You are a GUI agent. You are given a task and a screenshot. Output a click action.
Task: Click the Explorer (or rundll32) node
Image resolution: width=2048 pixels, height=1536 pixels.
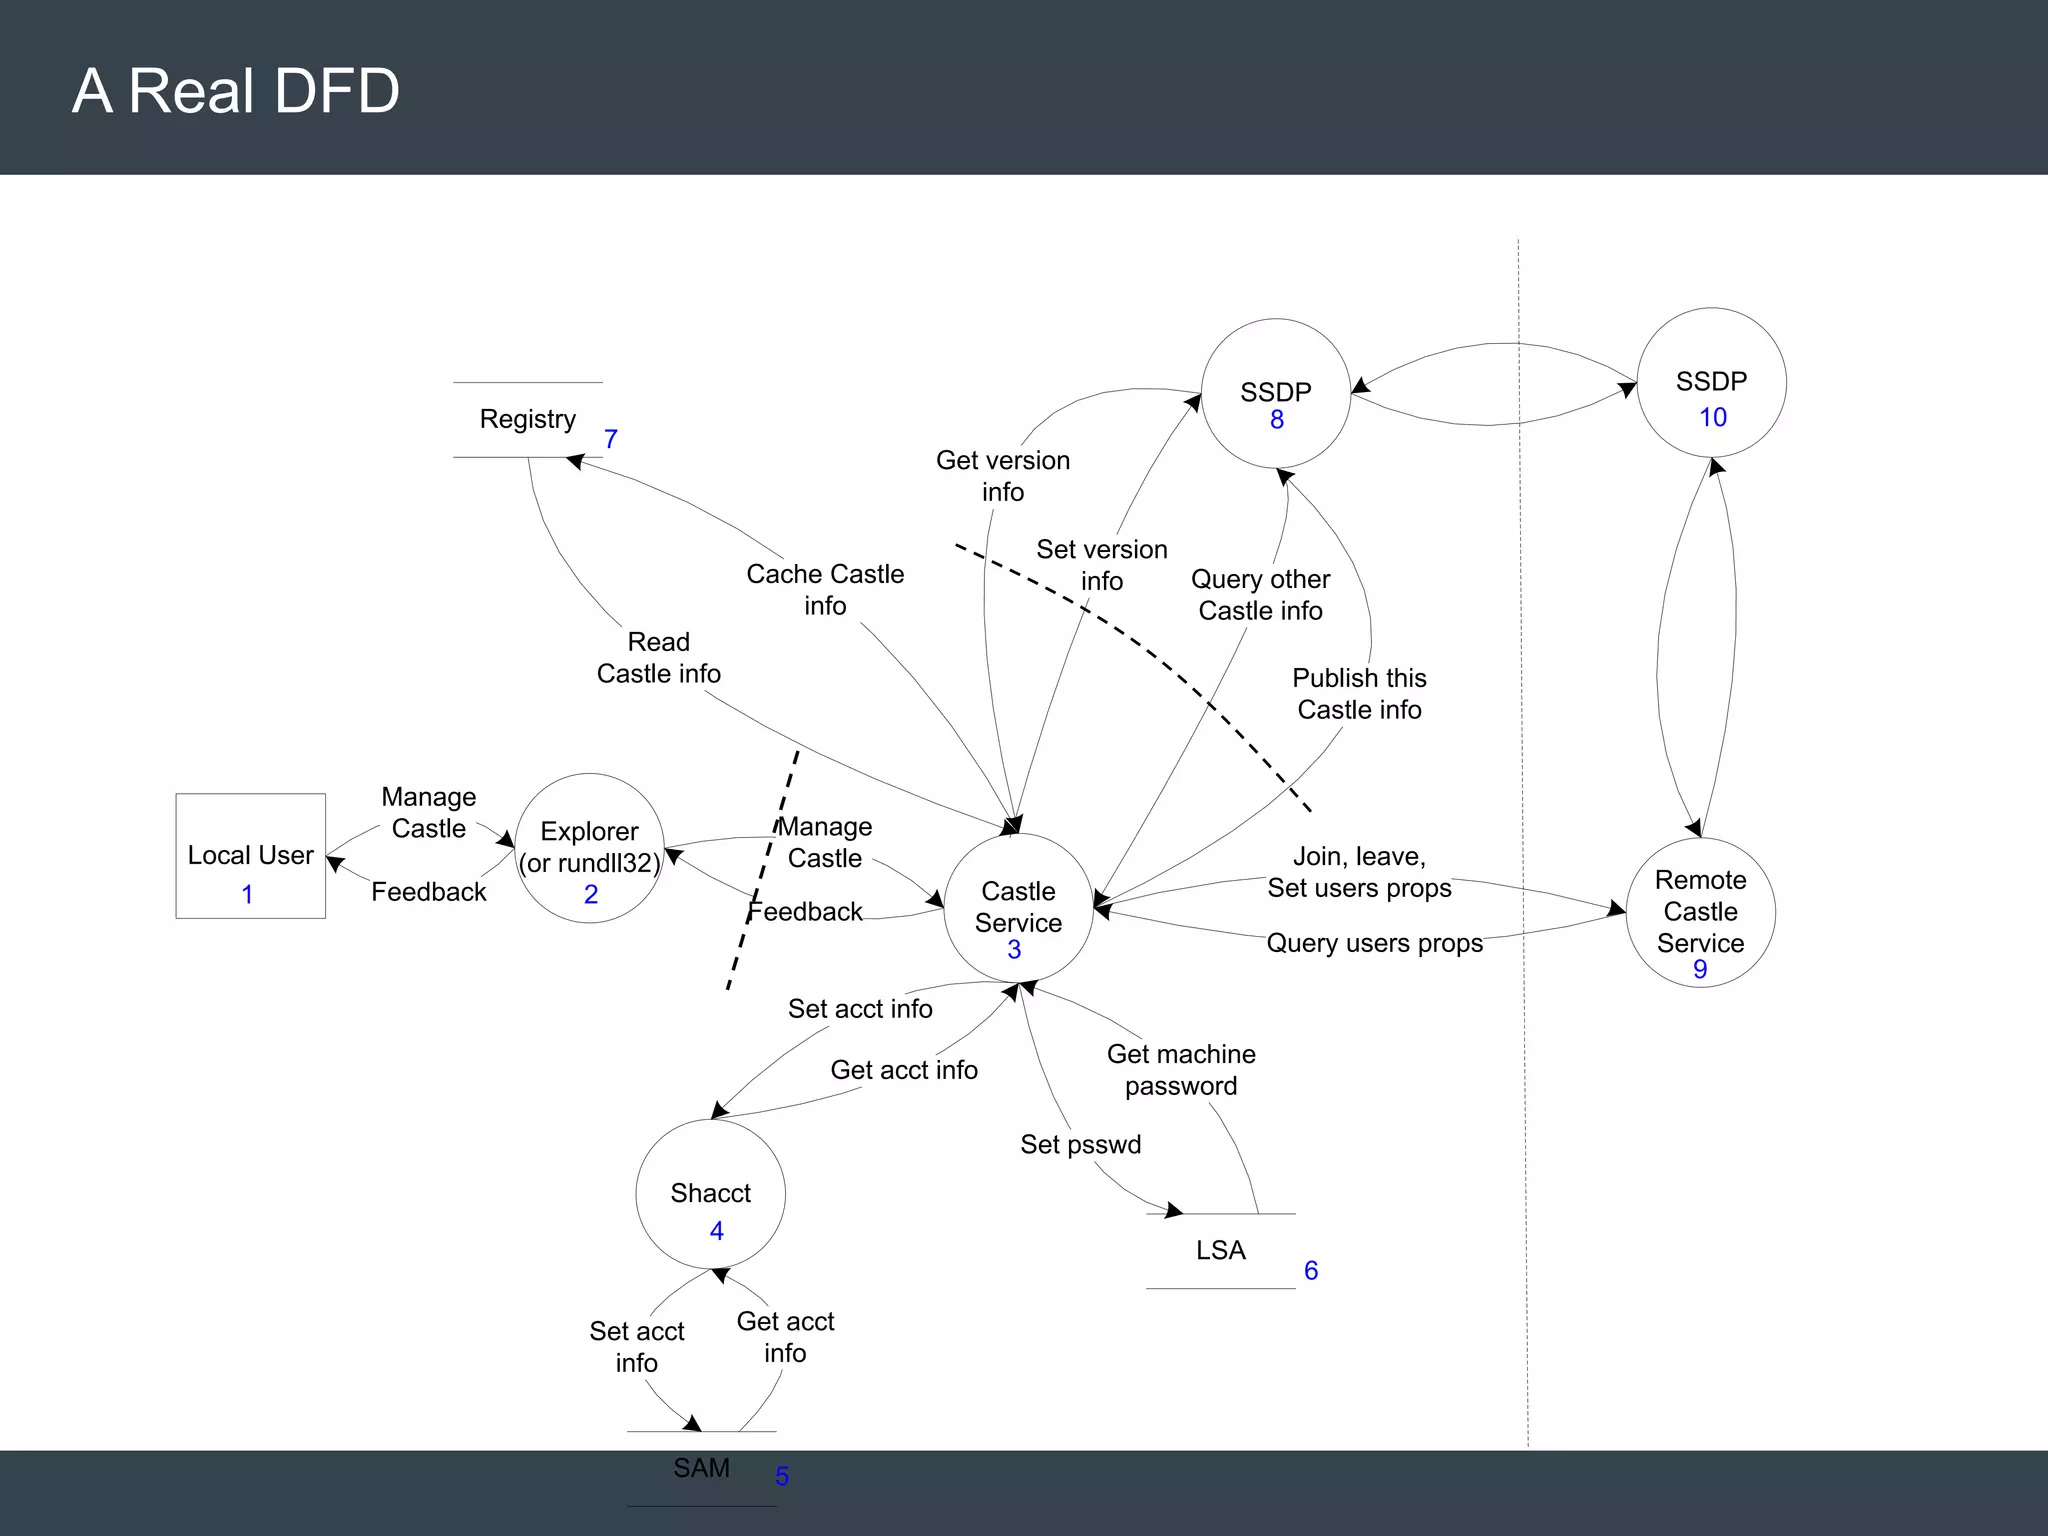589,848
